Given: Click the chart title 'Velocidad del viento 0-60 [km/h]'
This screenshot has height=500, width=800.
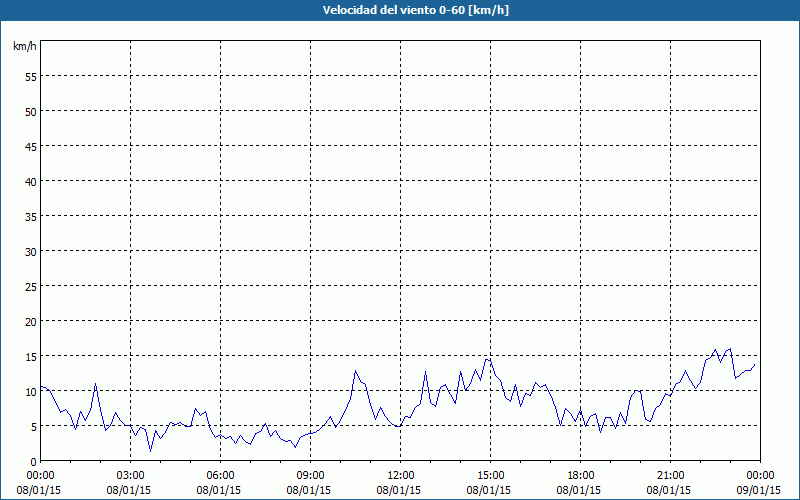Looking at the screenshot, I should pos(416,10).
